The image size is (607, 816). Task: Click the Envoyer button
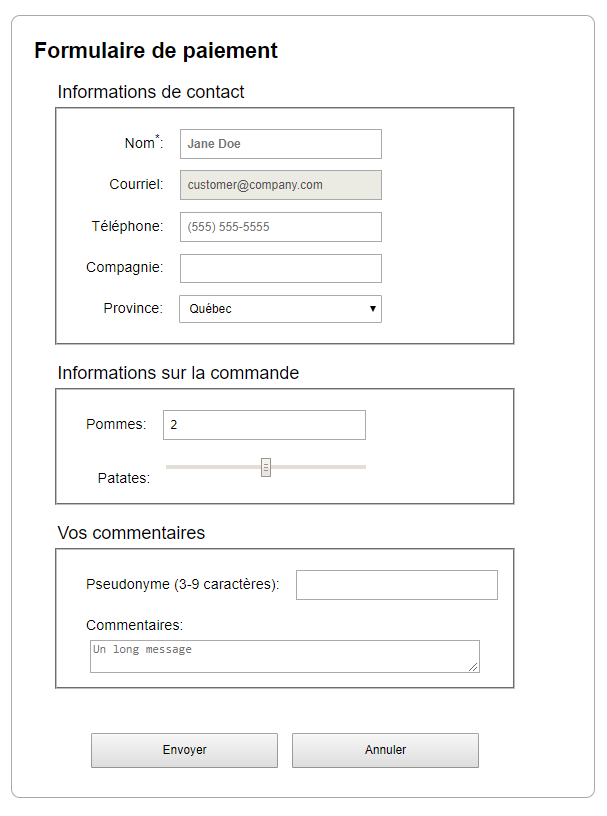[184, 750]
